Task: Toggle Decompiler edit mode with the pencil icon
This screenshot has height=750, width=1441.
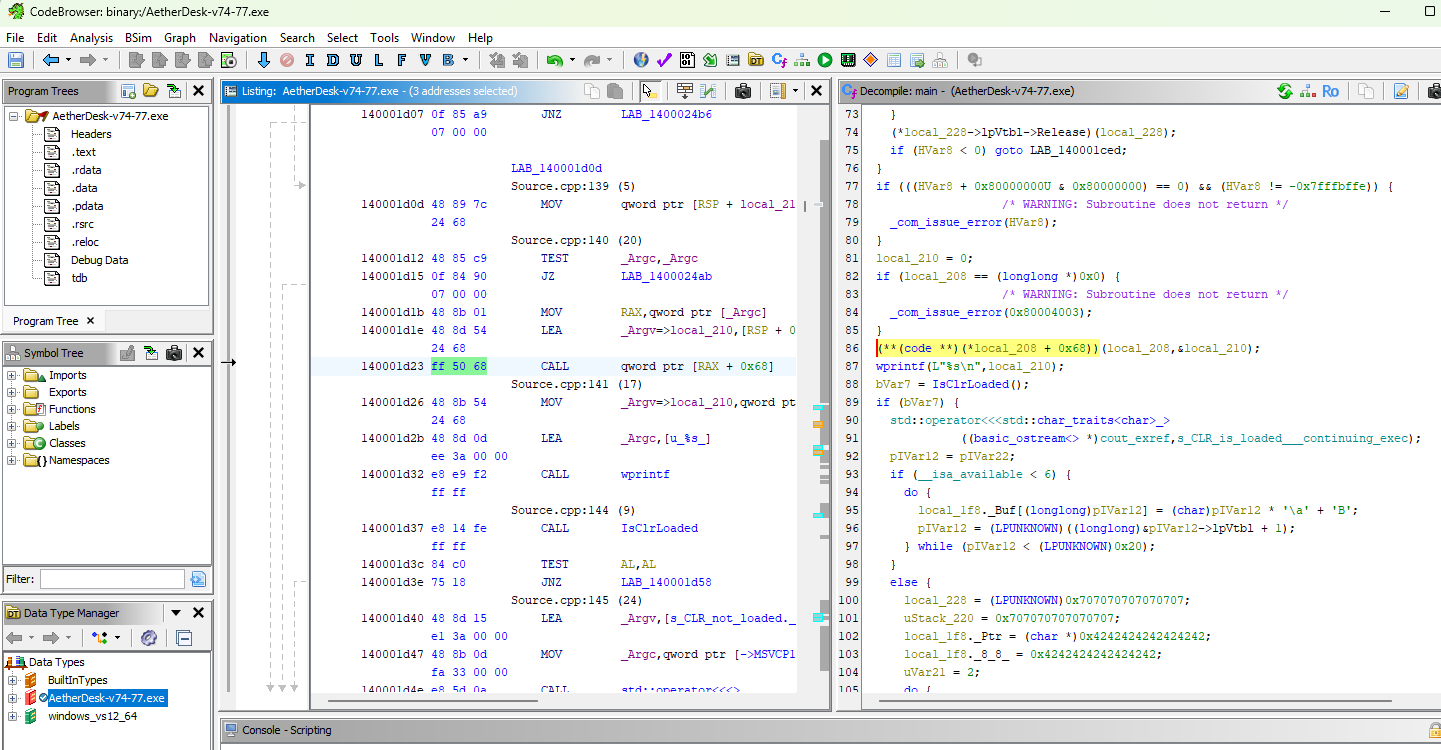Action: (1403, 90)
